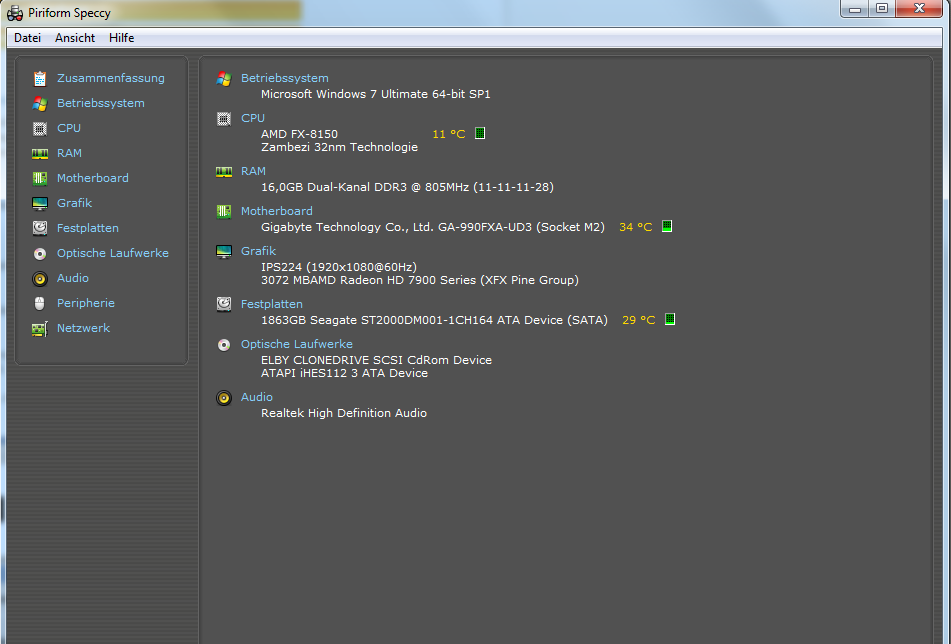Click the Realtek High Definition Audio text
The height and width of the screenshot is (644, 951).
coord(343,413)
